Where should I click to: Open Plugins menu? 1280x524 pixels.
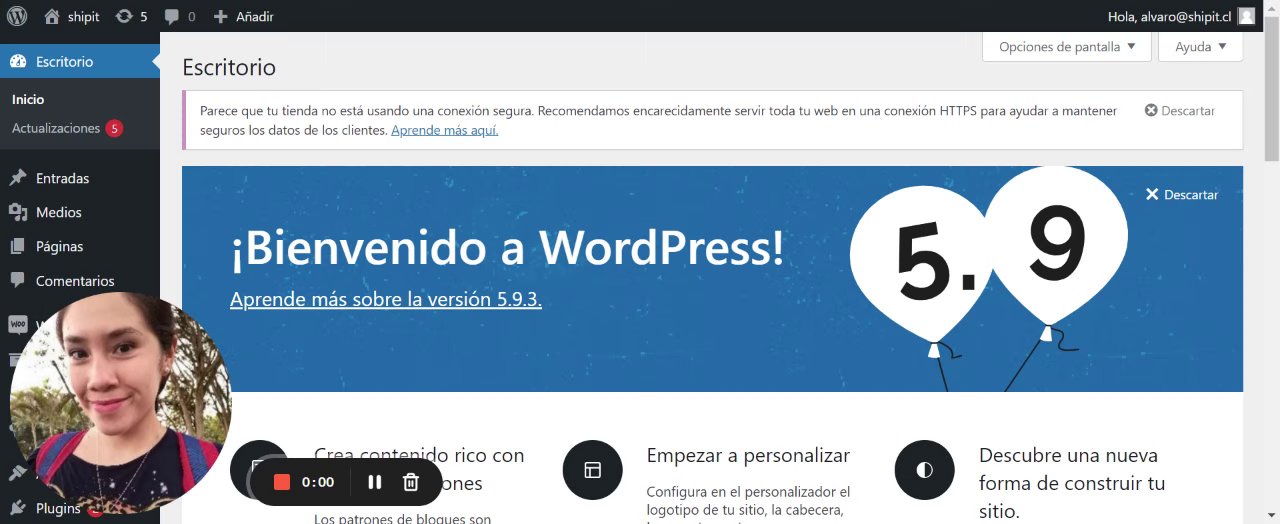58,508
